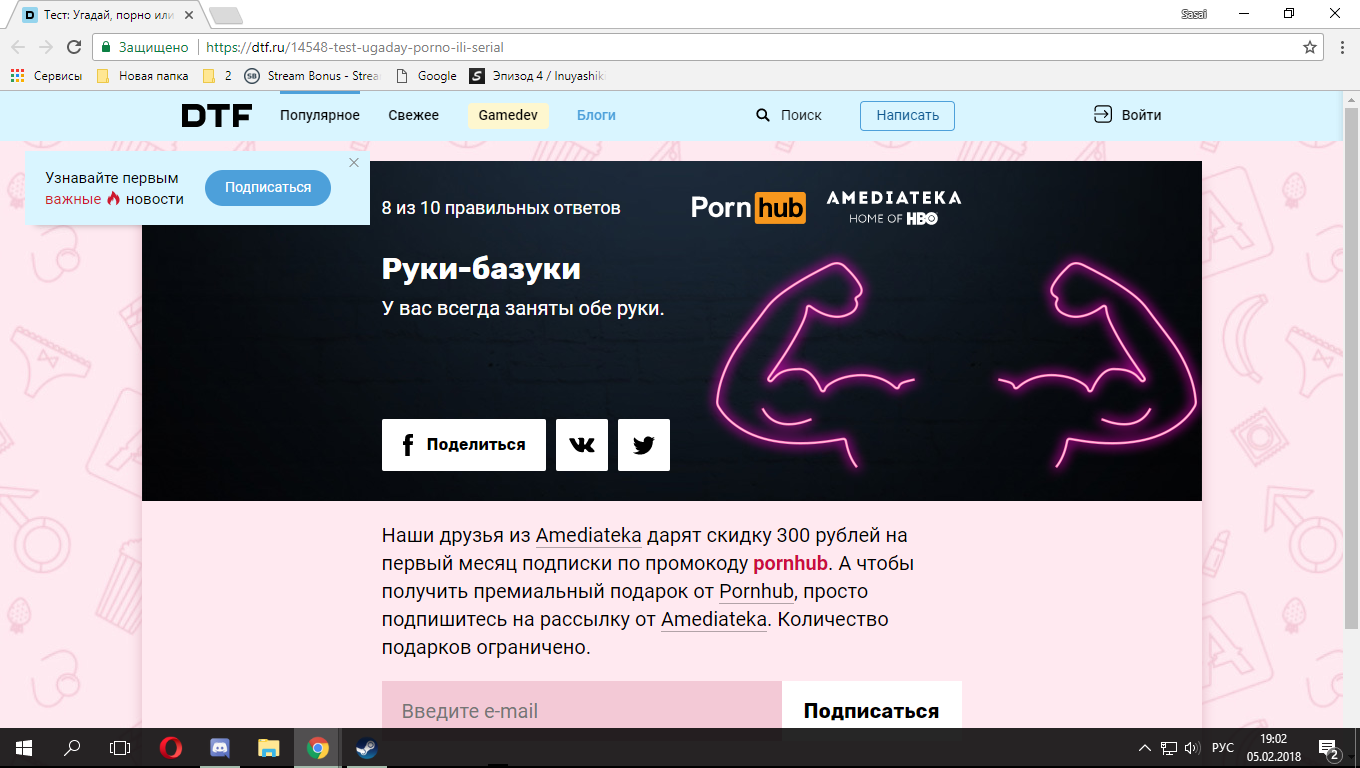Open the Новая папка bookmark folder

point(143,76)
